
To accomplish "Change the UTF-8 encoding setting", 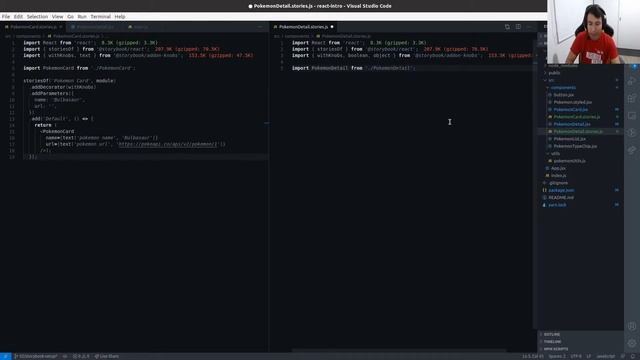I will (576, 356).
